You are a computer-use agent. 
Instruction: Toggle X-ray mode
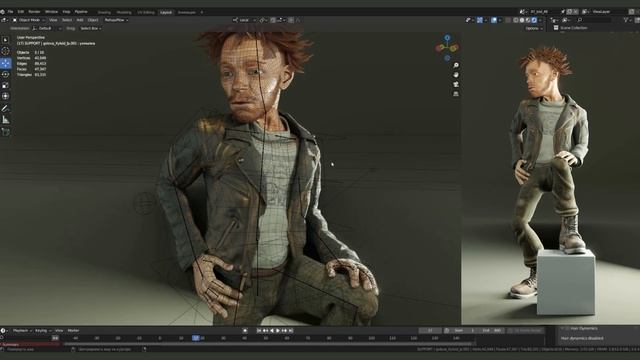(x=508, y=20)
